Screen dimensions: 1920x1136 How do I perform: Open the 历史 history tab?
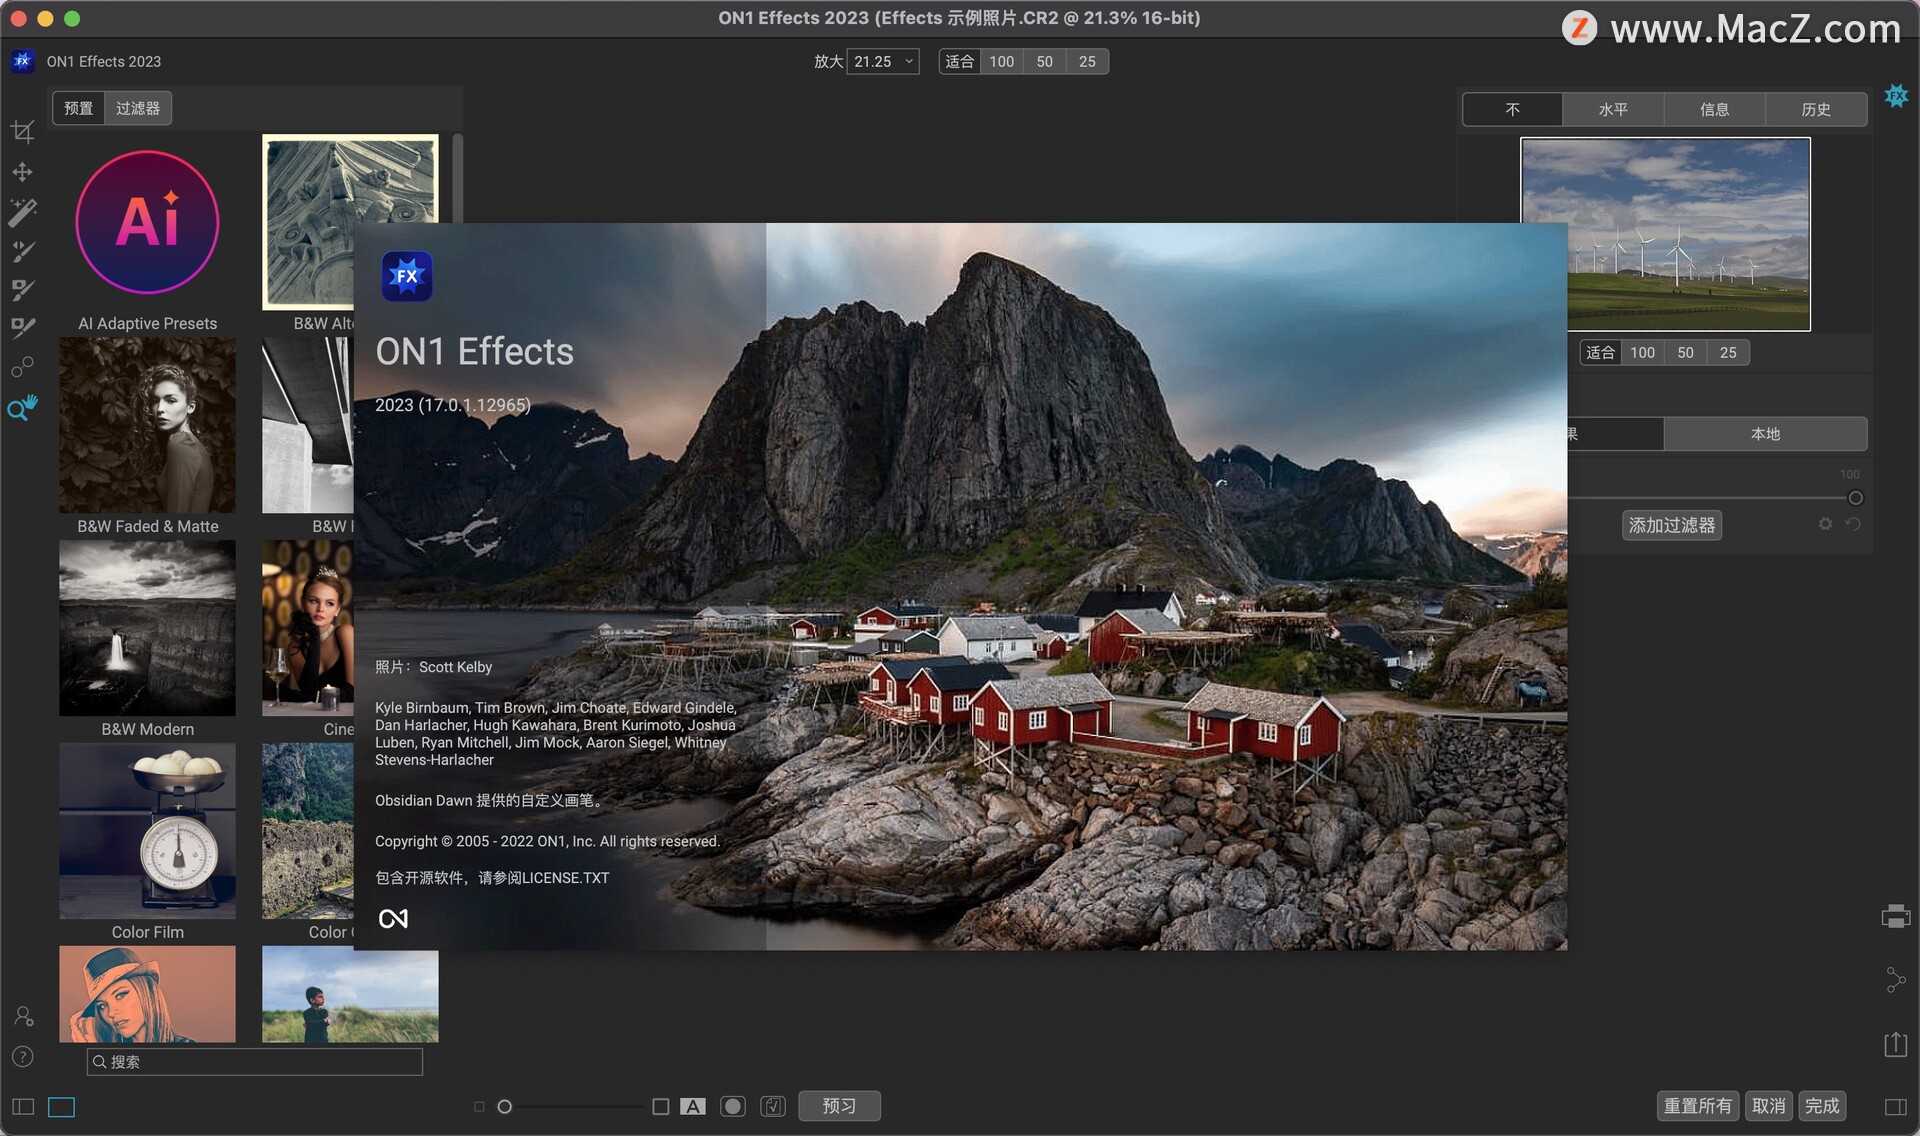click(1815, 109)
